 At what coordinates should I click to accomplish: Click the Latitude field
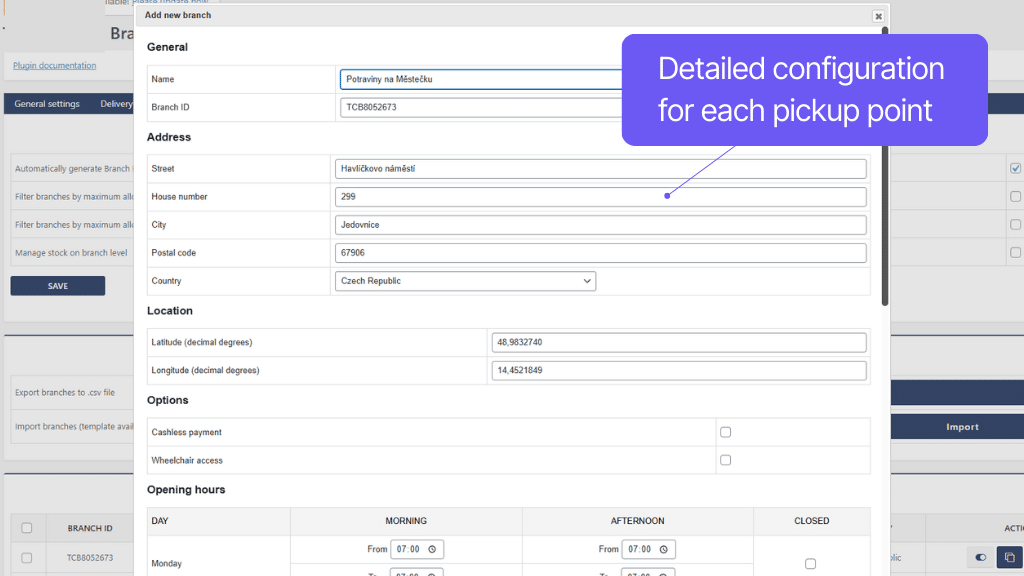click(679, 342)
